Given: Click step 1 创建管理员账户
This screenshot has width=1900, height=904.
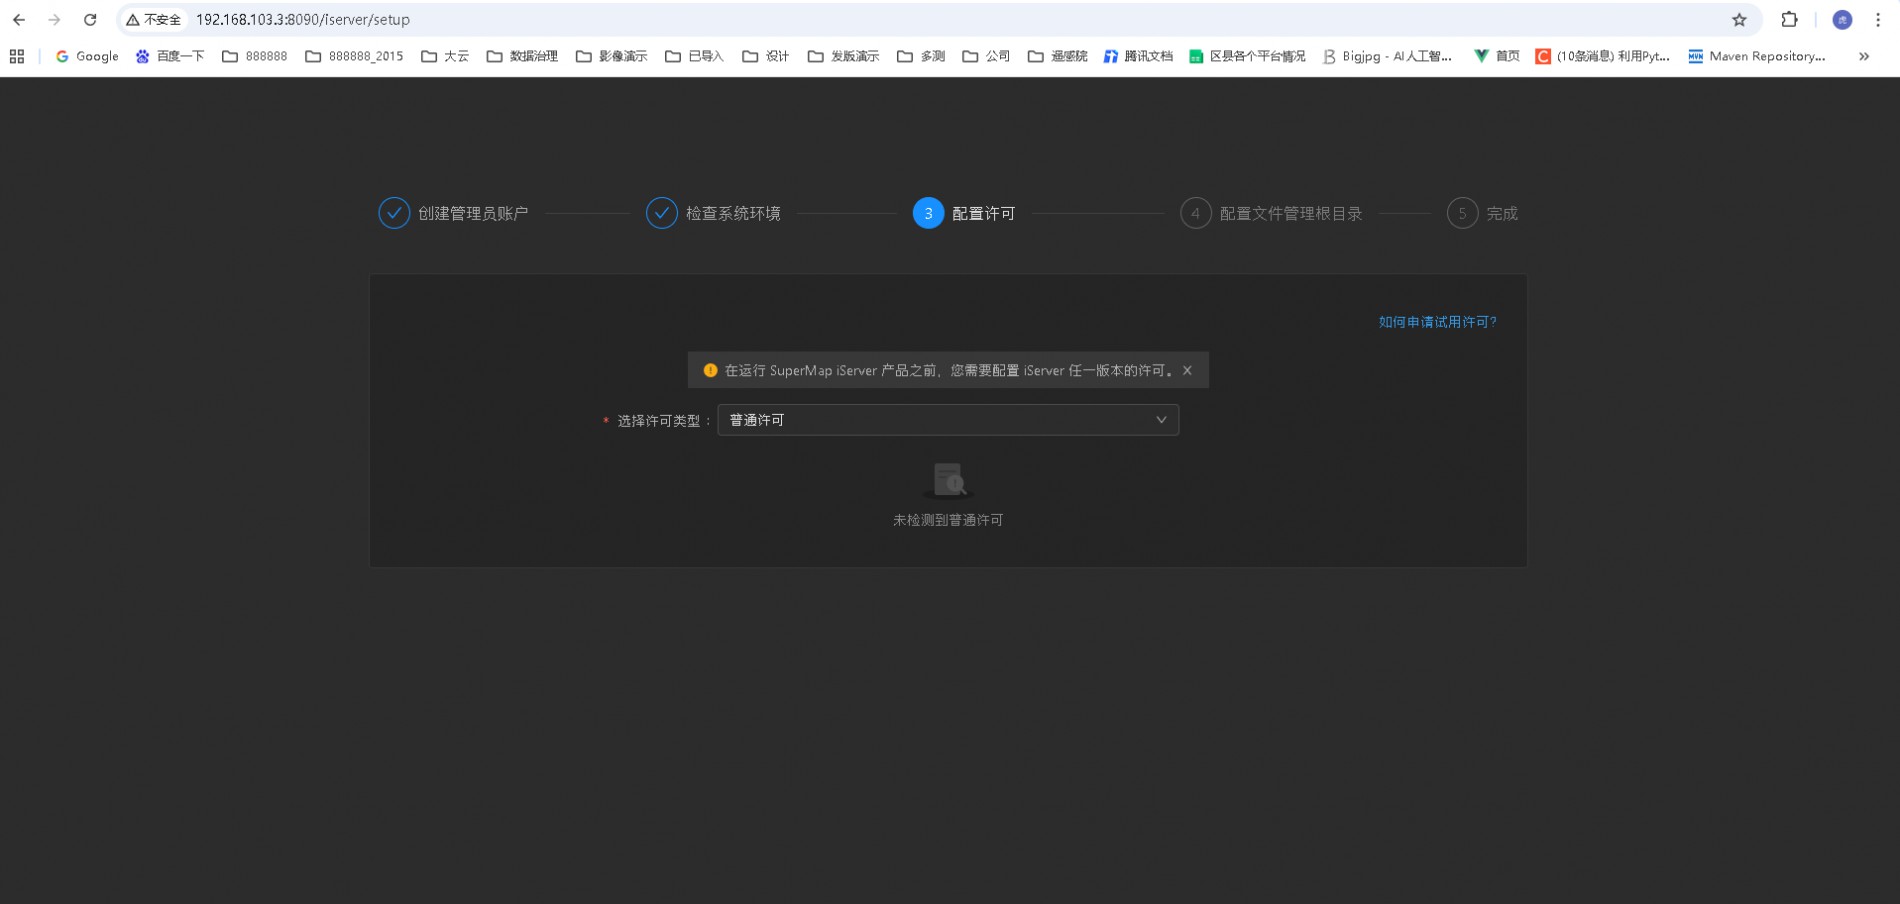Looking at the screenshot, I should click(453, 214).
